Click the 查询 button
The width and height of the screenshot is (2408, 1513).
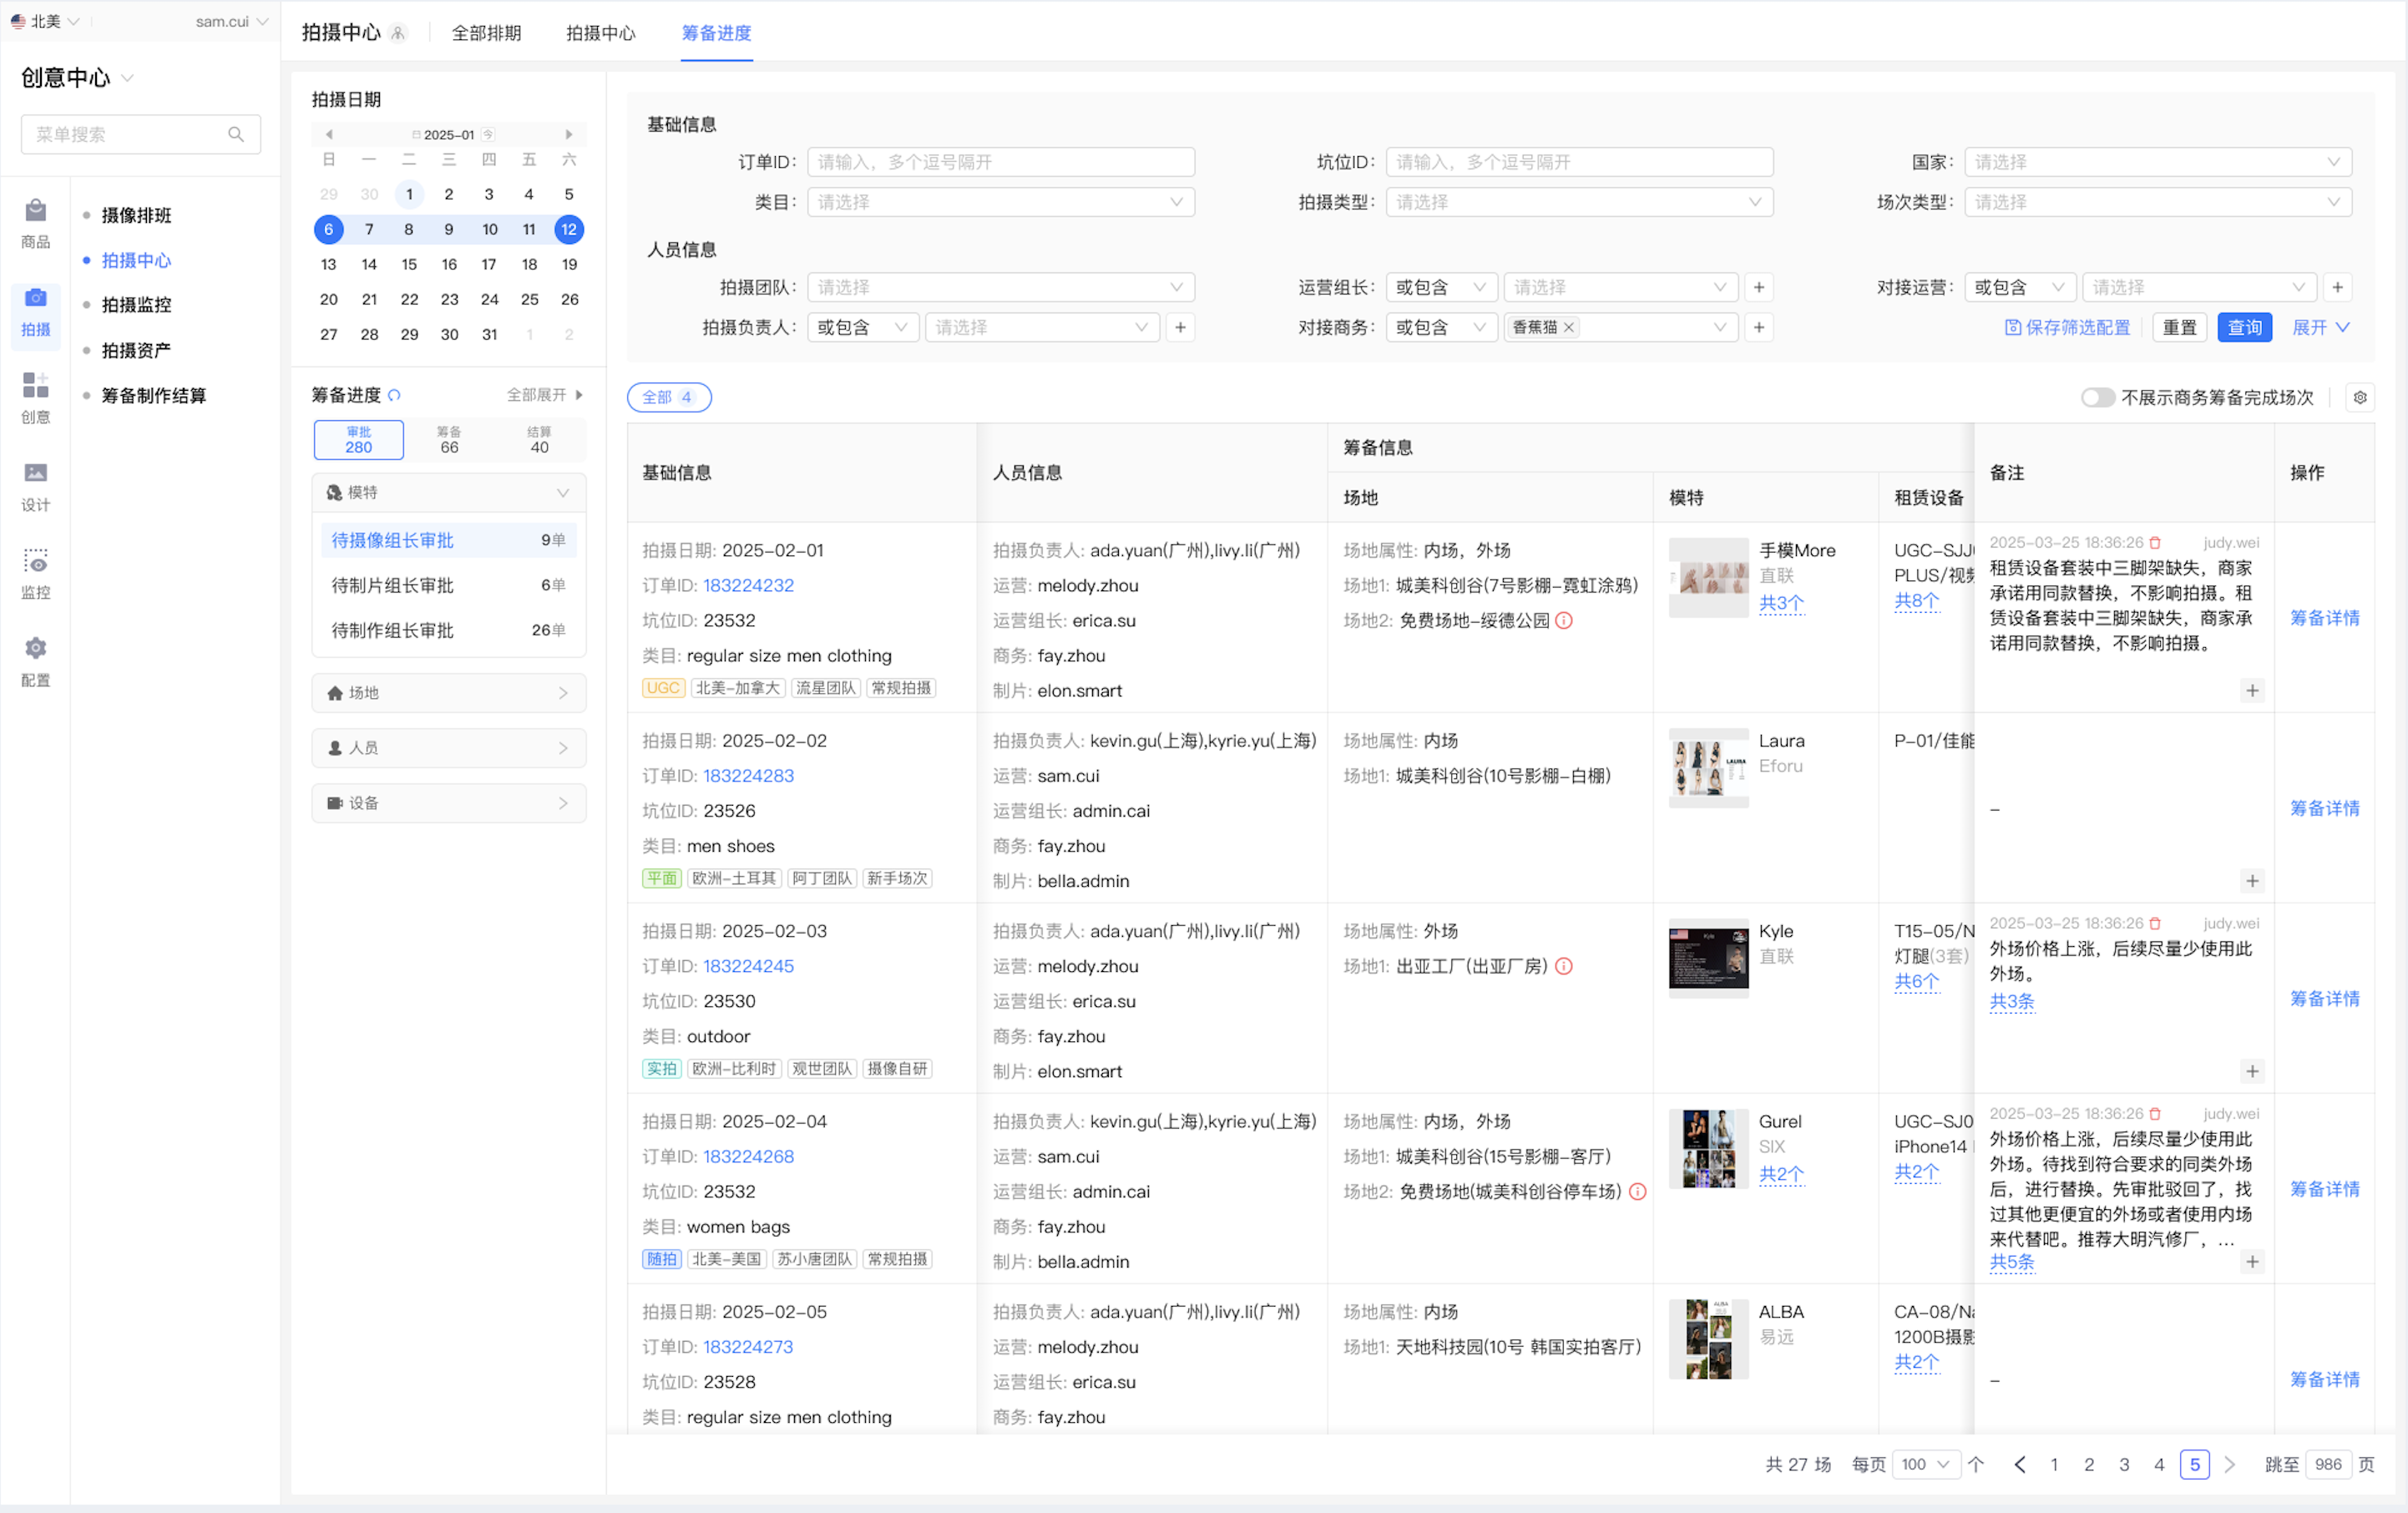pos(2244,328)
